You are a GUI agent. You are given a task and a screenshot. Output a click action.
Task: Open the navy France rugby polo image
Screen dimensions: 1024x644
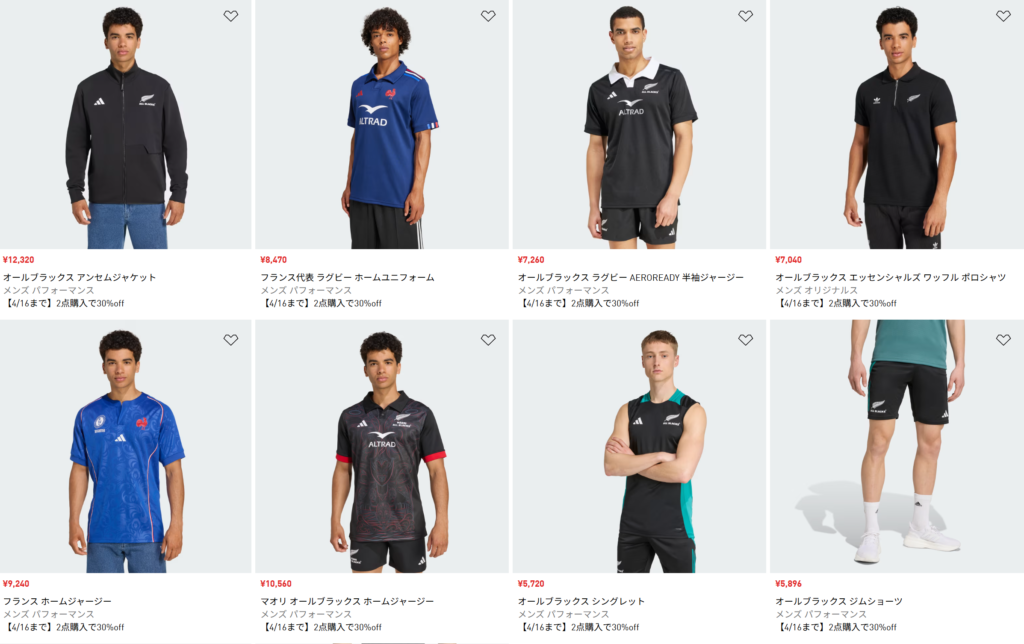click(383, 130)
